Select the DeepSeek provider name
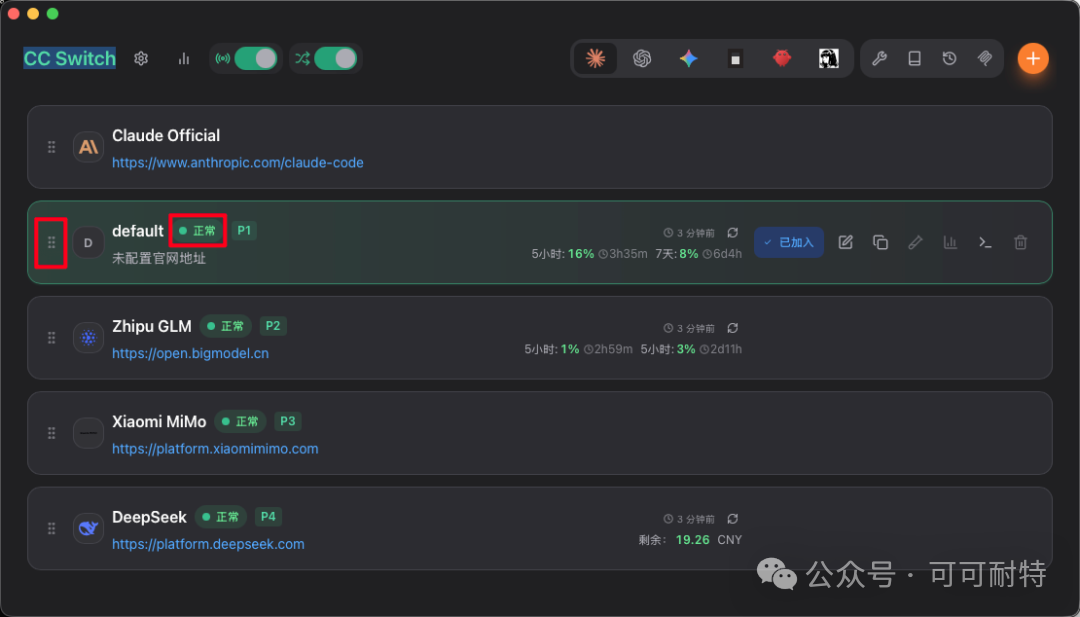This screenshot has width=1080, height=617. point(149,516)
